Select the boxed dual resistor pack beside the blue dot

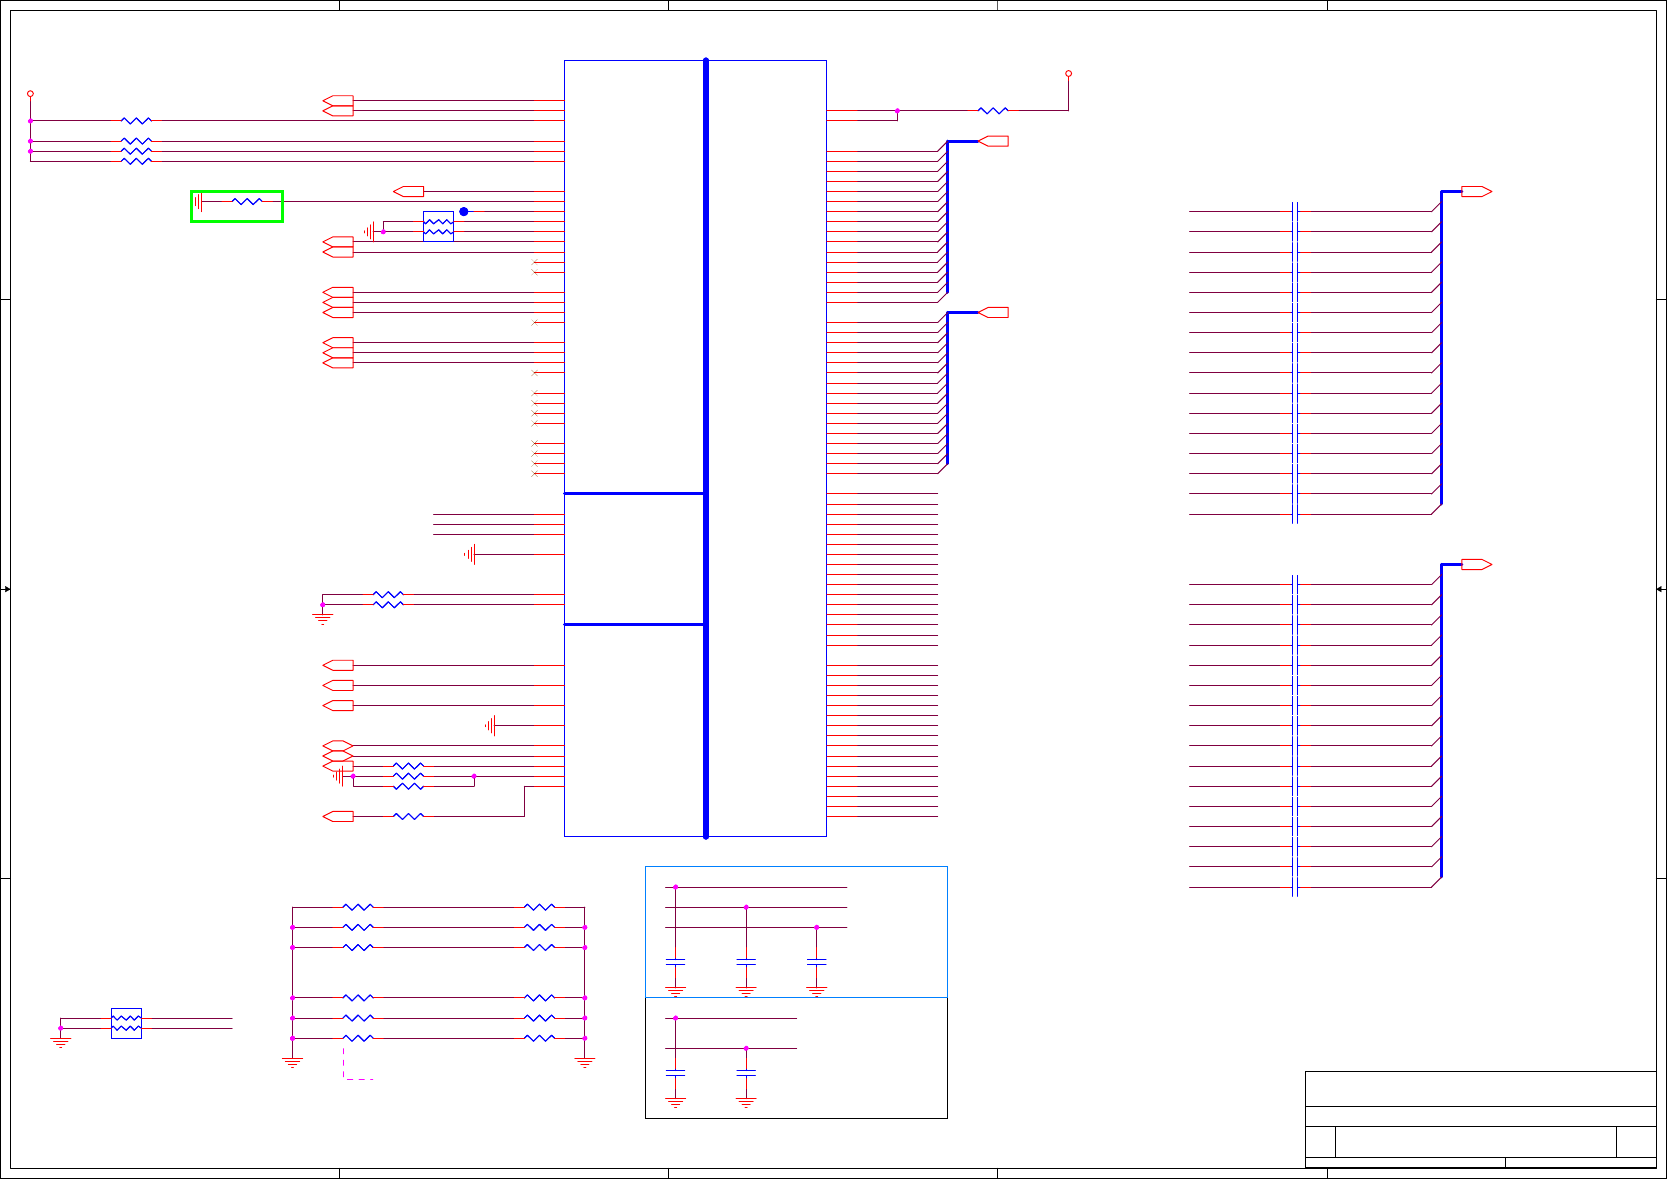pyautogui.click(x=438, y=226)
